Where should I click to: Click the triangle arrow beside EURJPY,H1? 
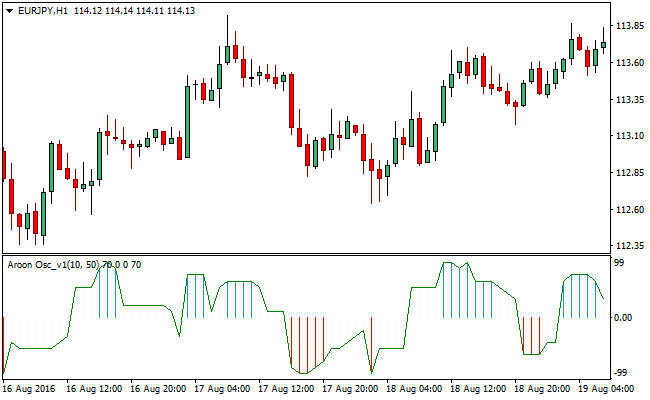[x=9, y=10]
